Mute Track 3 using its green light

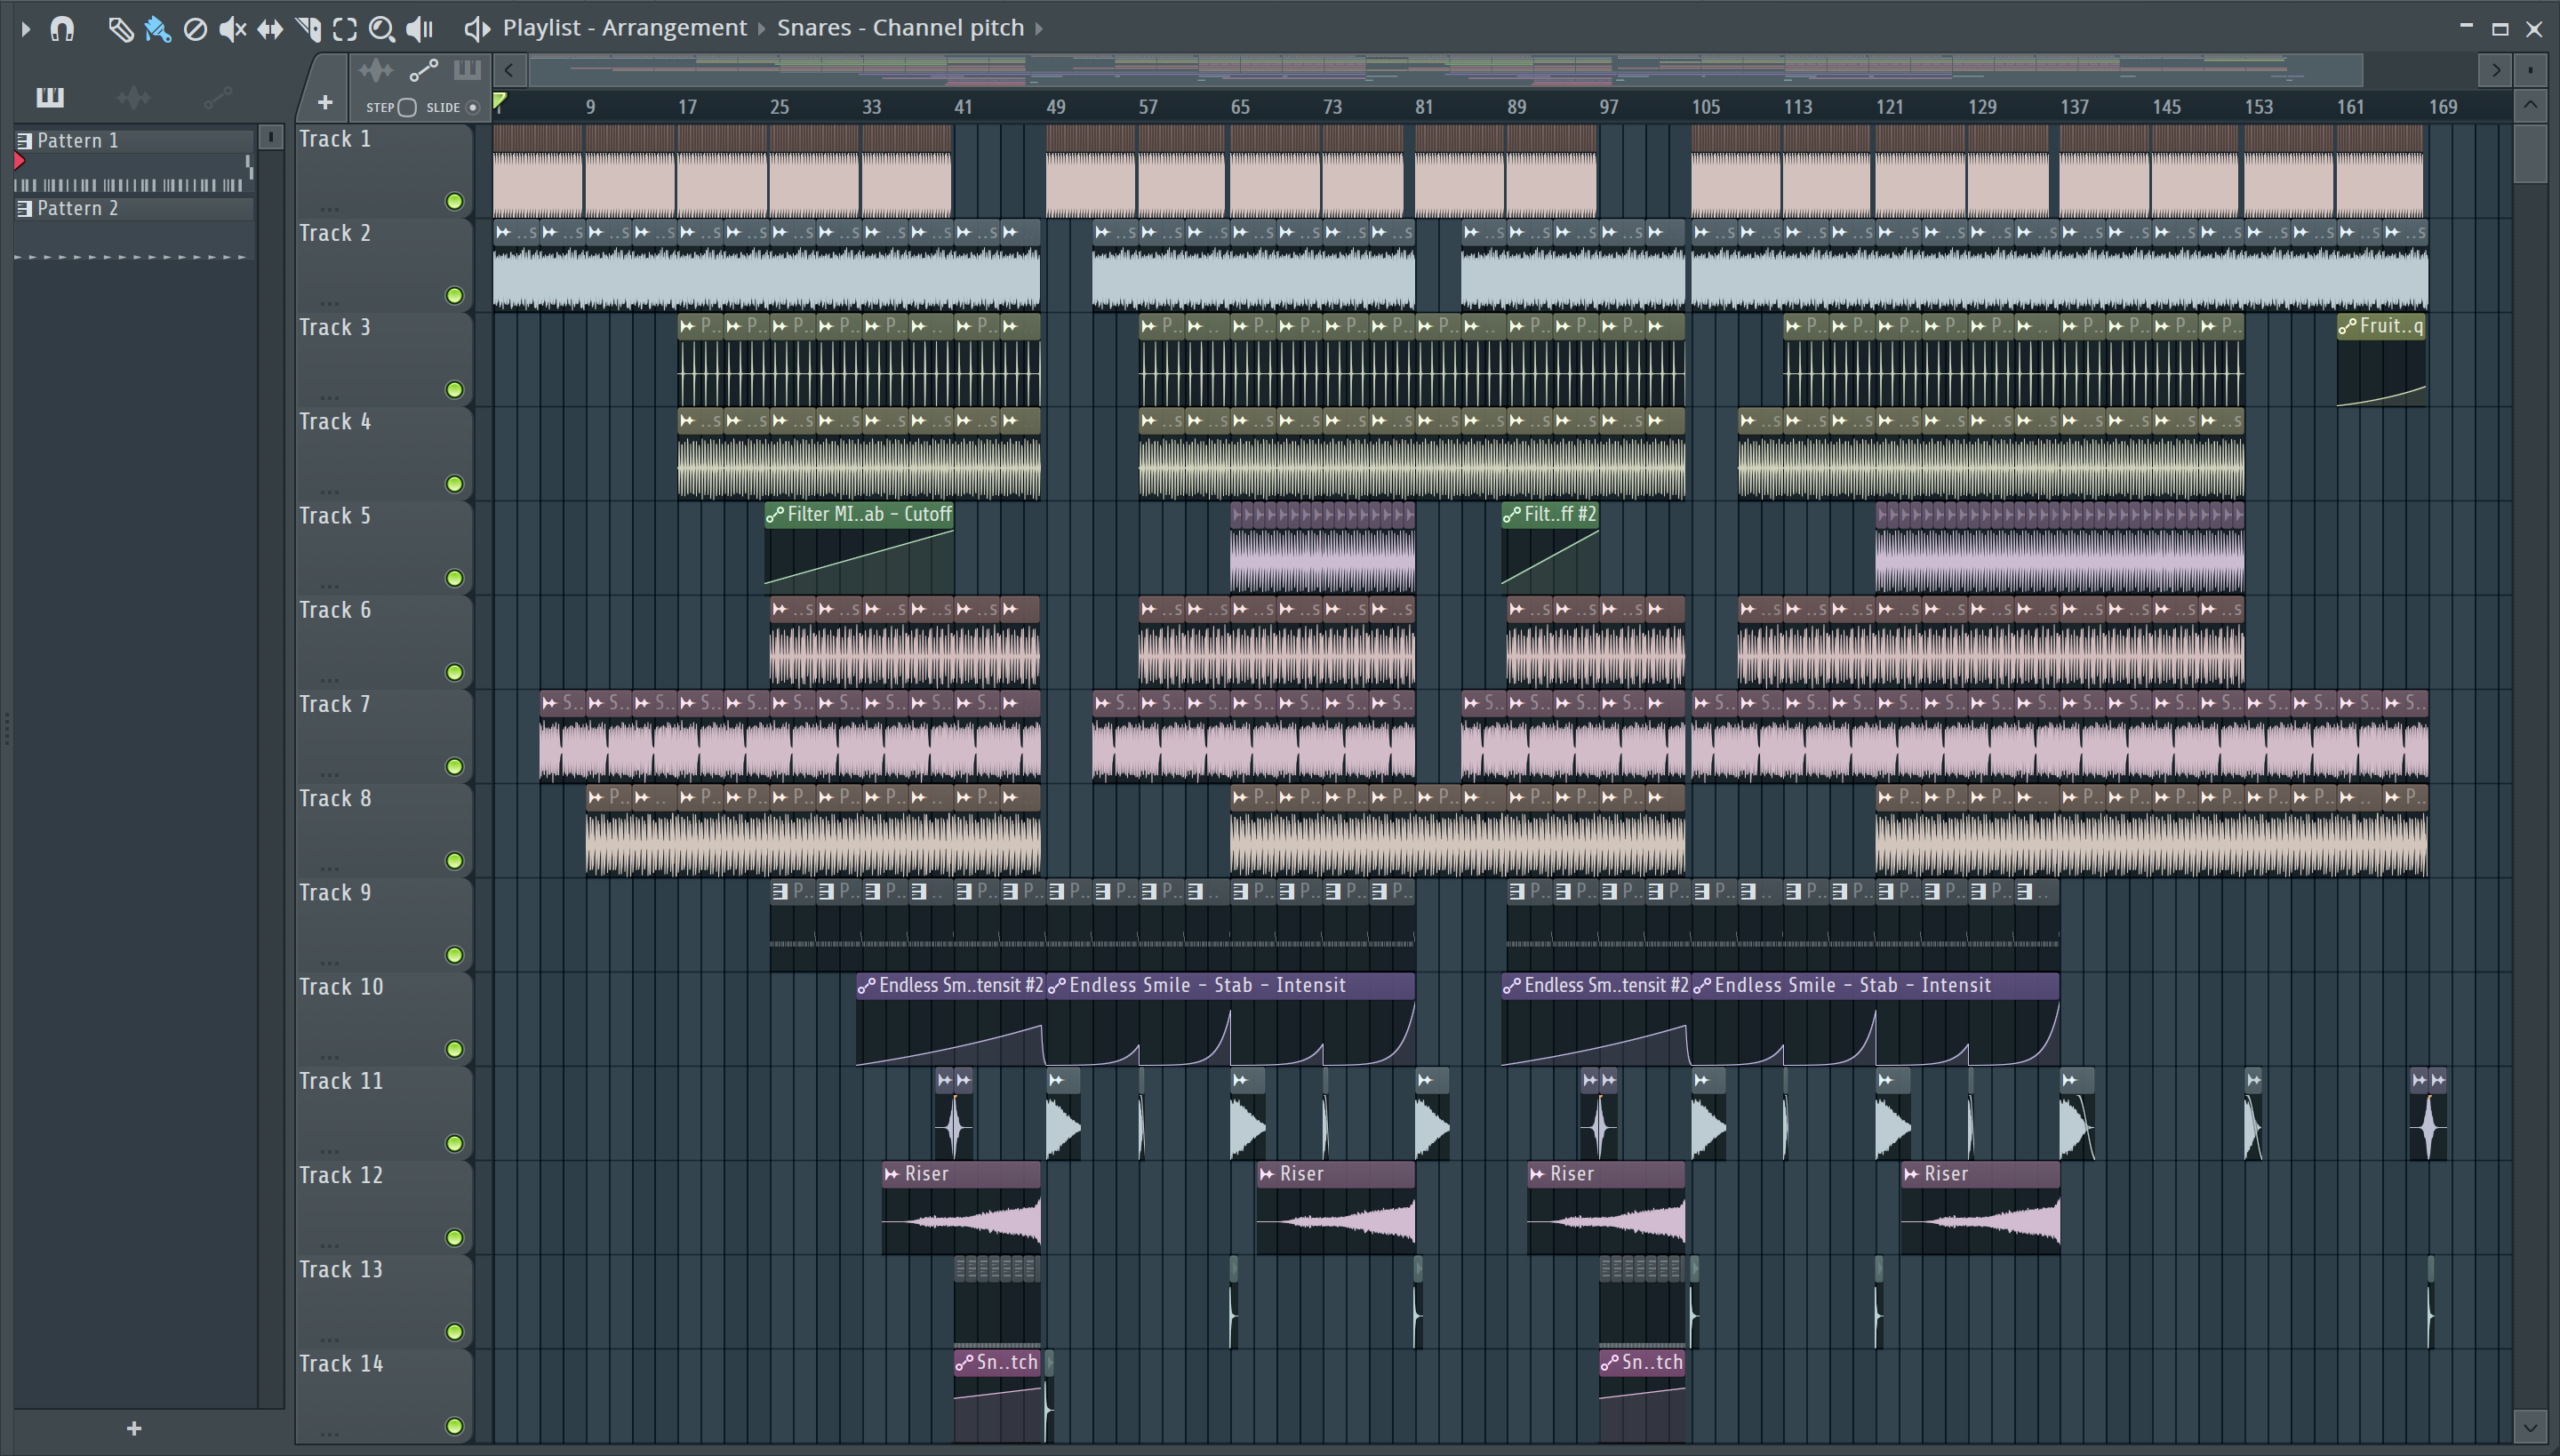(454, 390)
